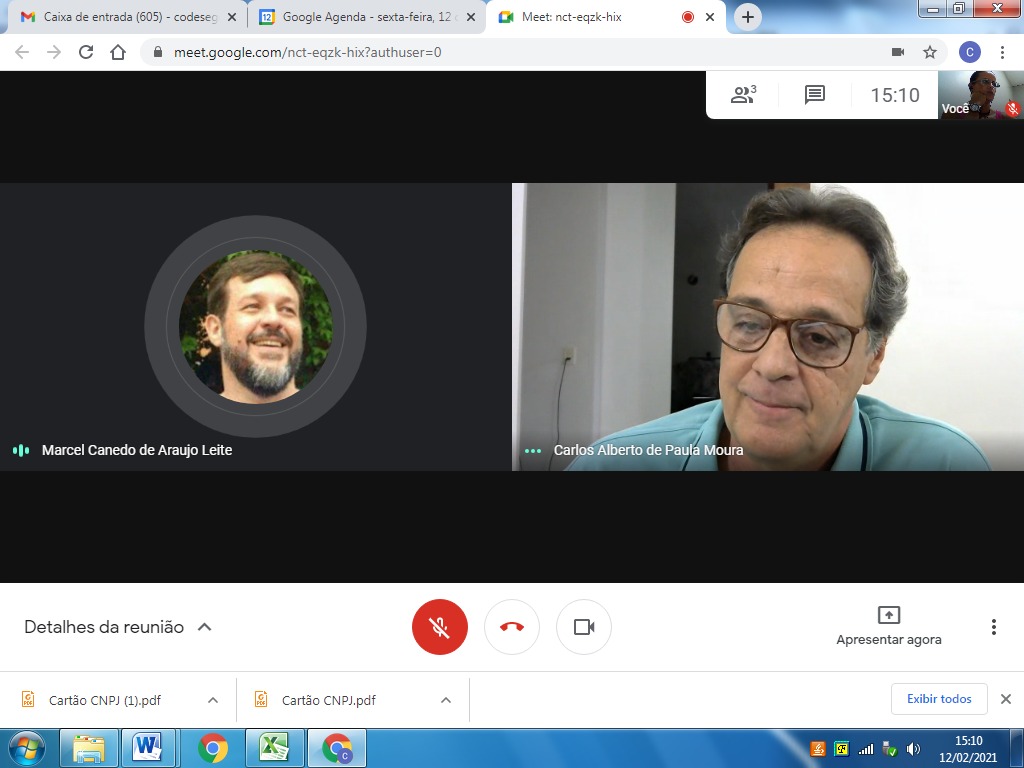
Task: Go back in browser history
Action: click(x=22, y=52)
